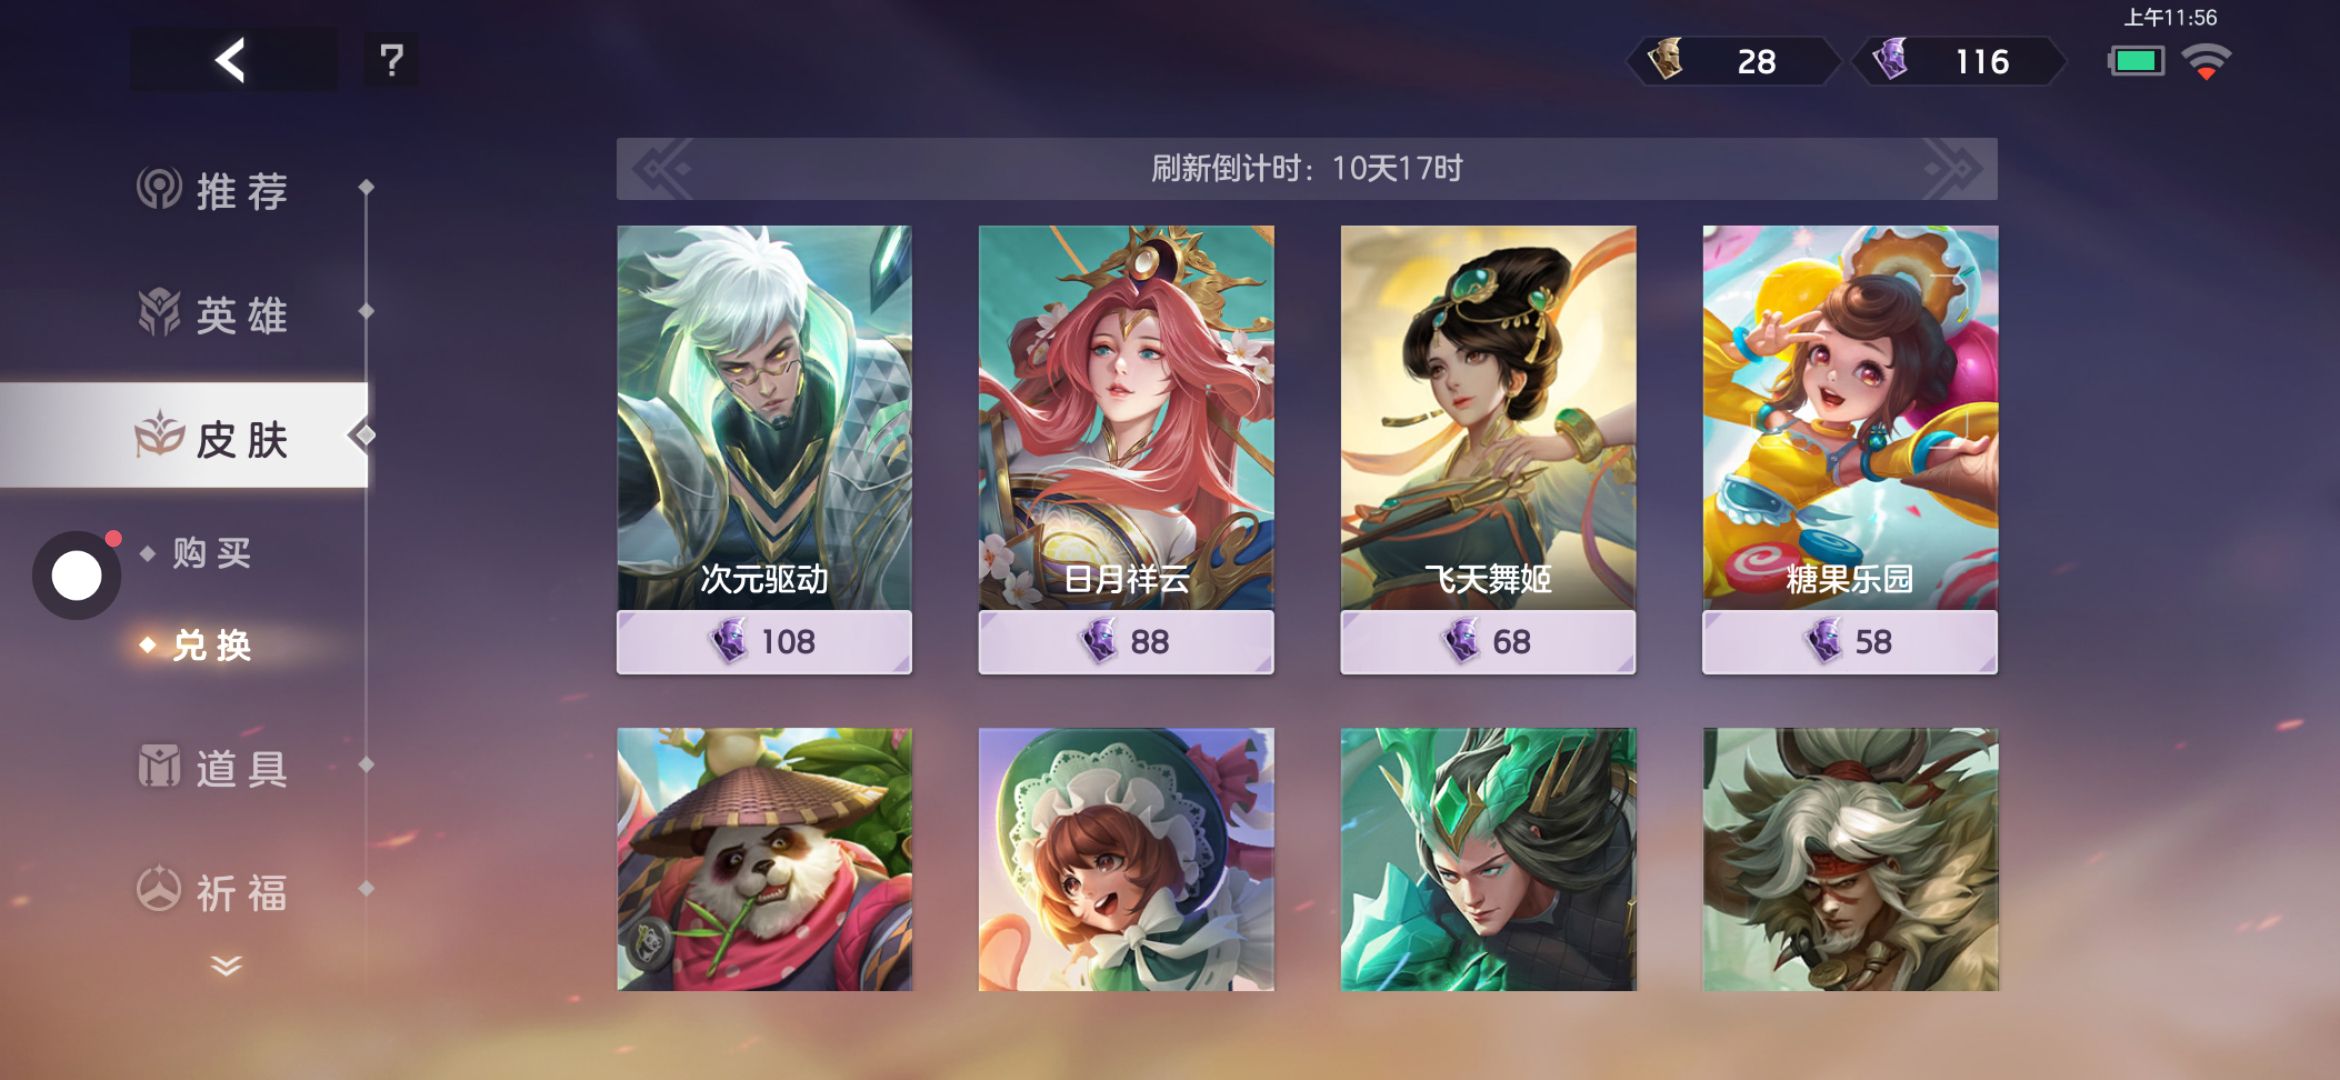Redeem 日月祥云 skin for 88 crystals

(1126, 641)
